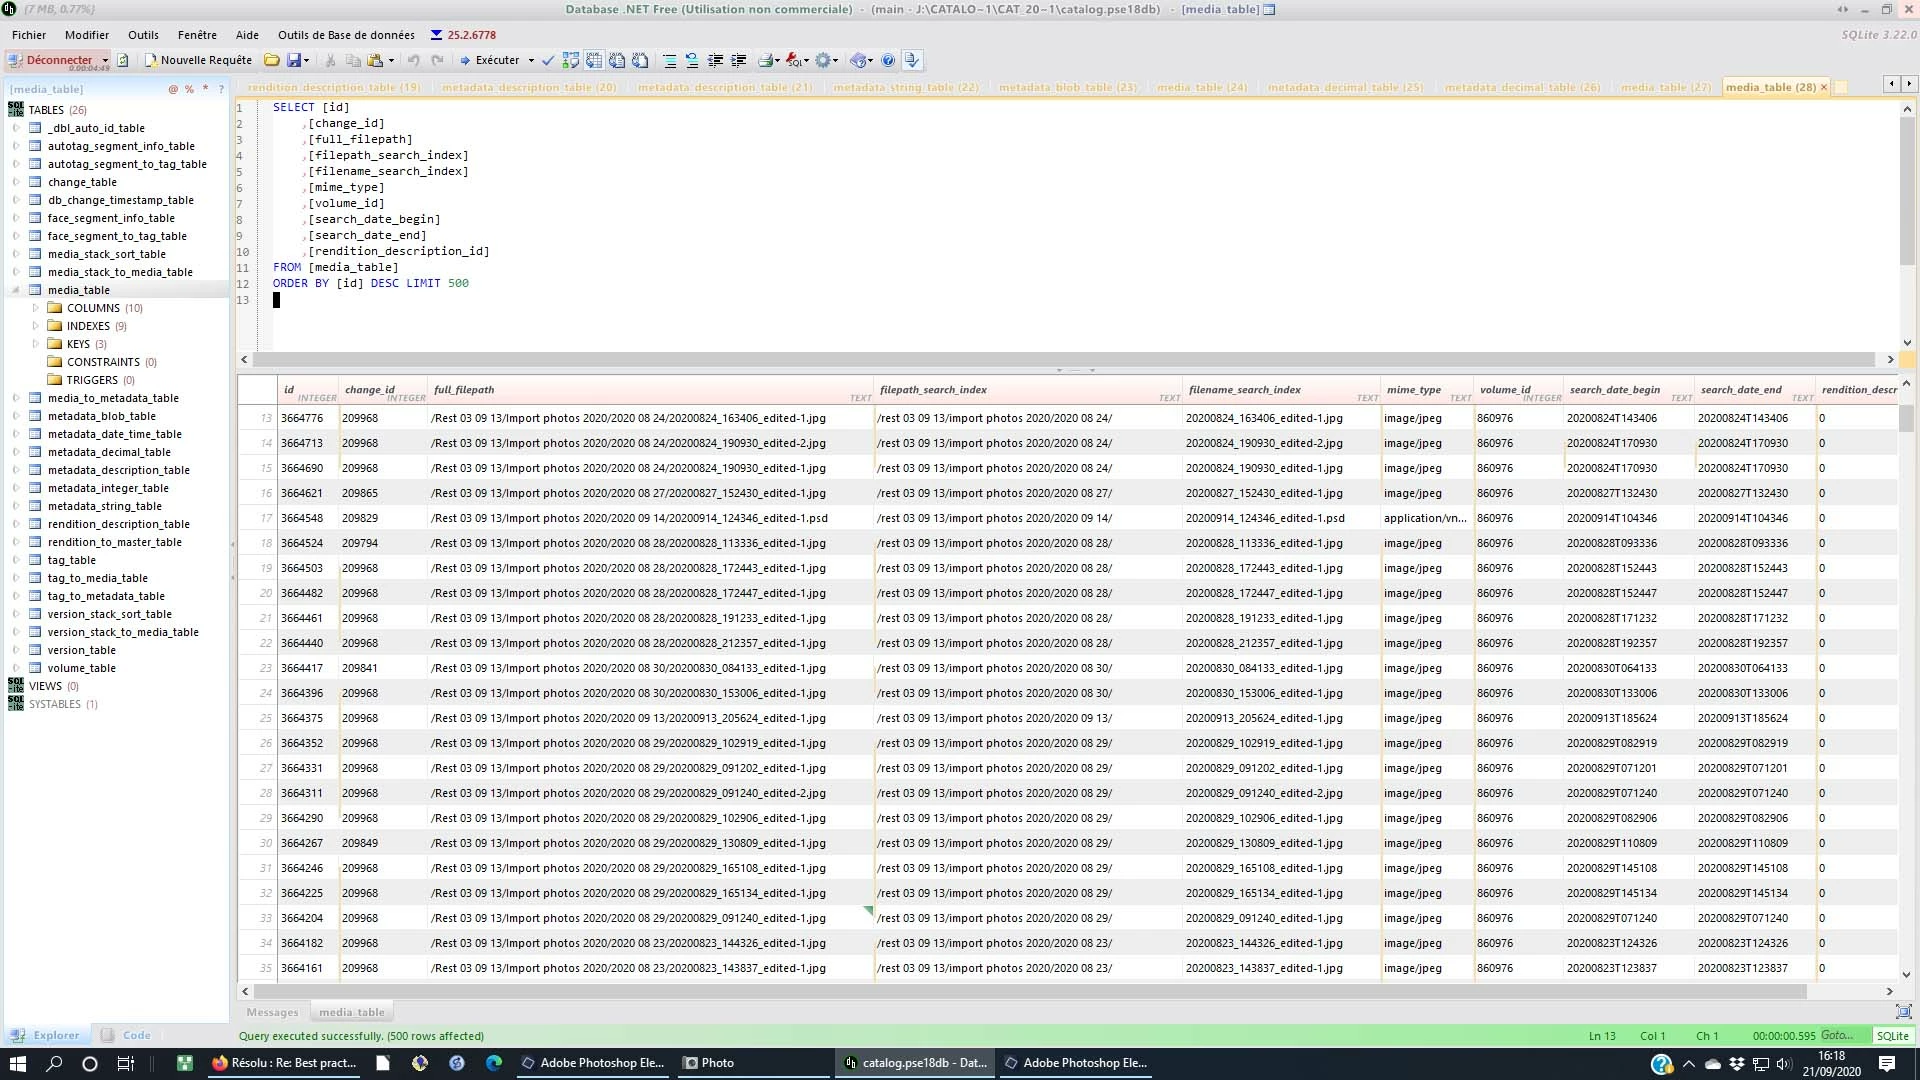
Task: Click the paste clipboard icon
Action: tap(375, 60)
